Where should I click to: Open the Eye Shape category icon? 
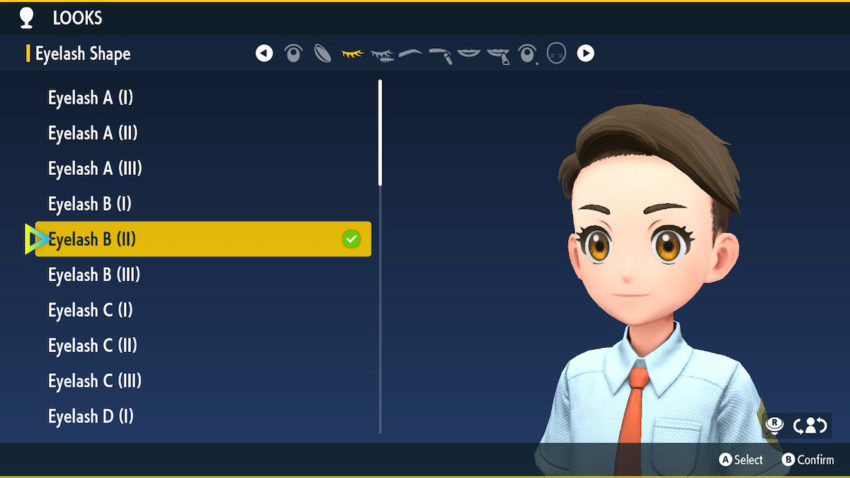(293, 53)
